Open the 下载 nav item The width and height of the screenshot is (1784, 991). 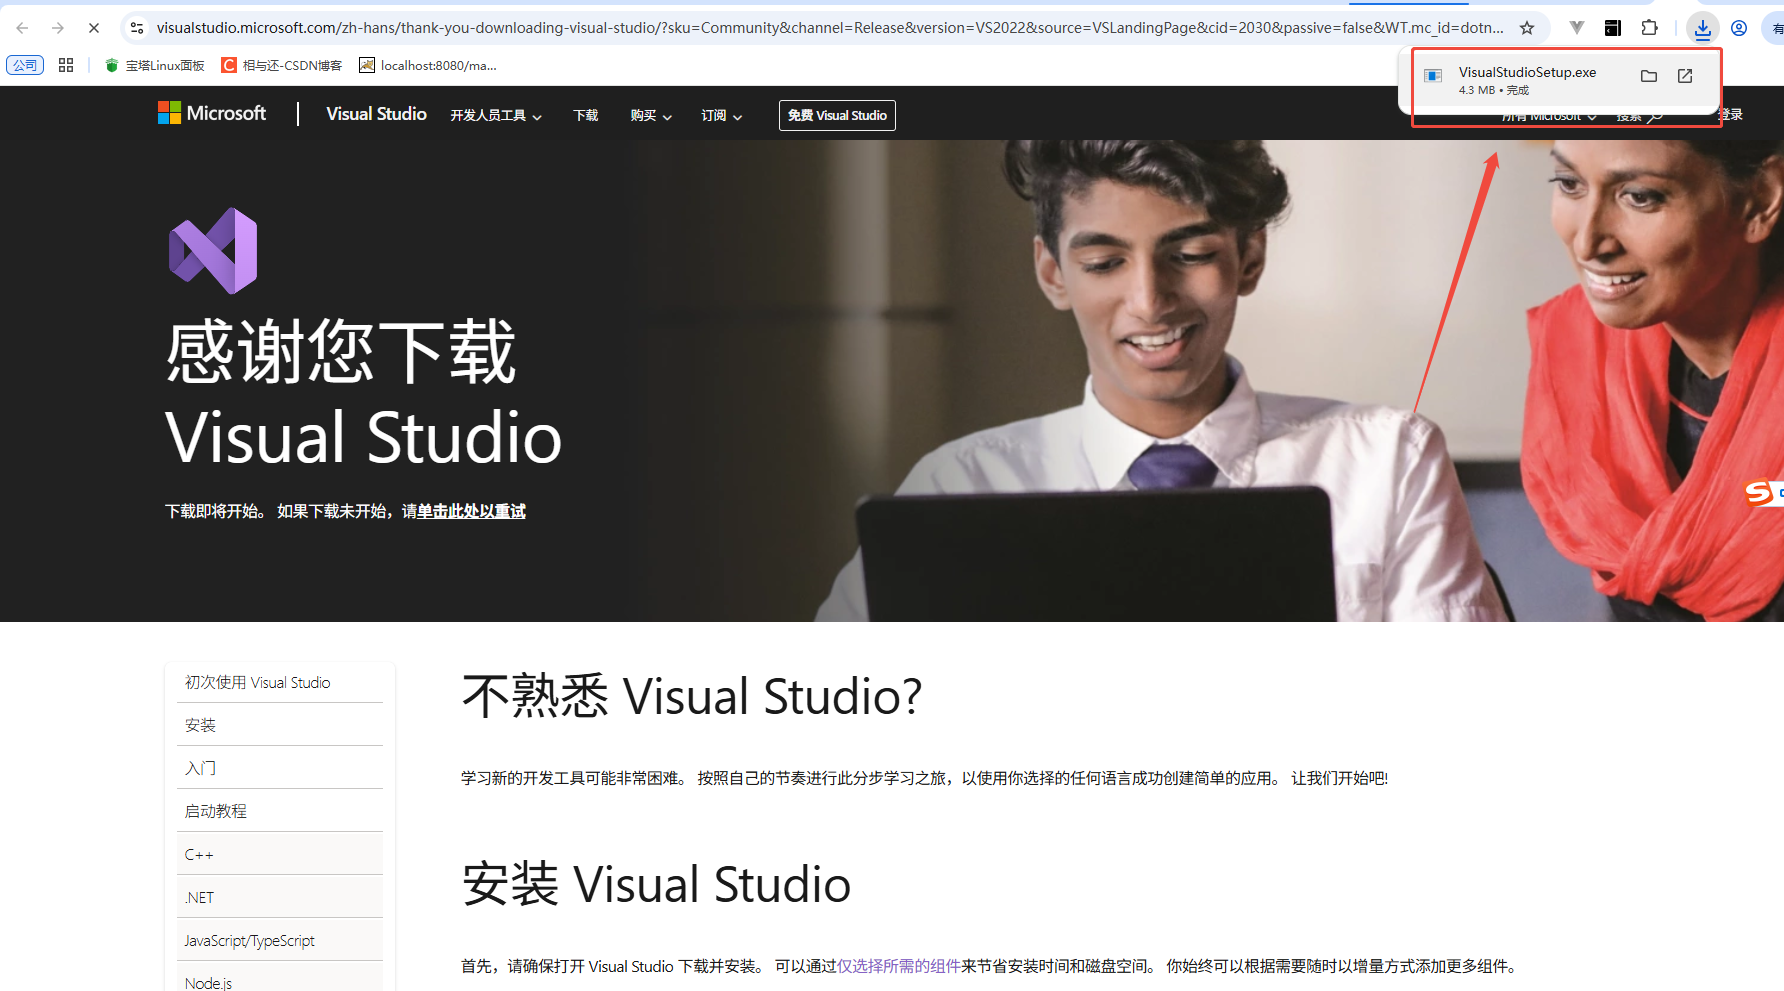coord(585,116)
